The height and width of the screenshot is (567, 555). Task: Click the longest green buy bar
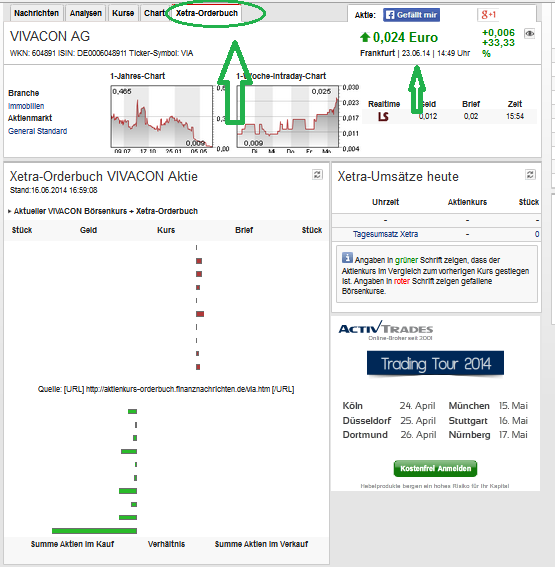tap(94, 531)
